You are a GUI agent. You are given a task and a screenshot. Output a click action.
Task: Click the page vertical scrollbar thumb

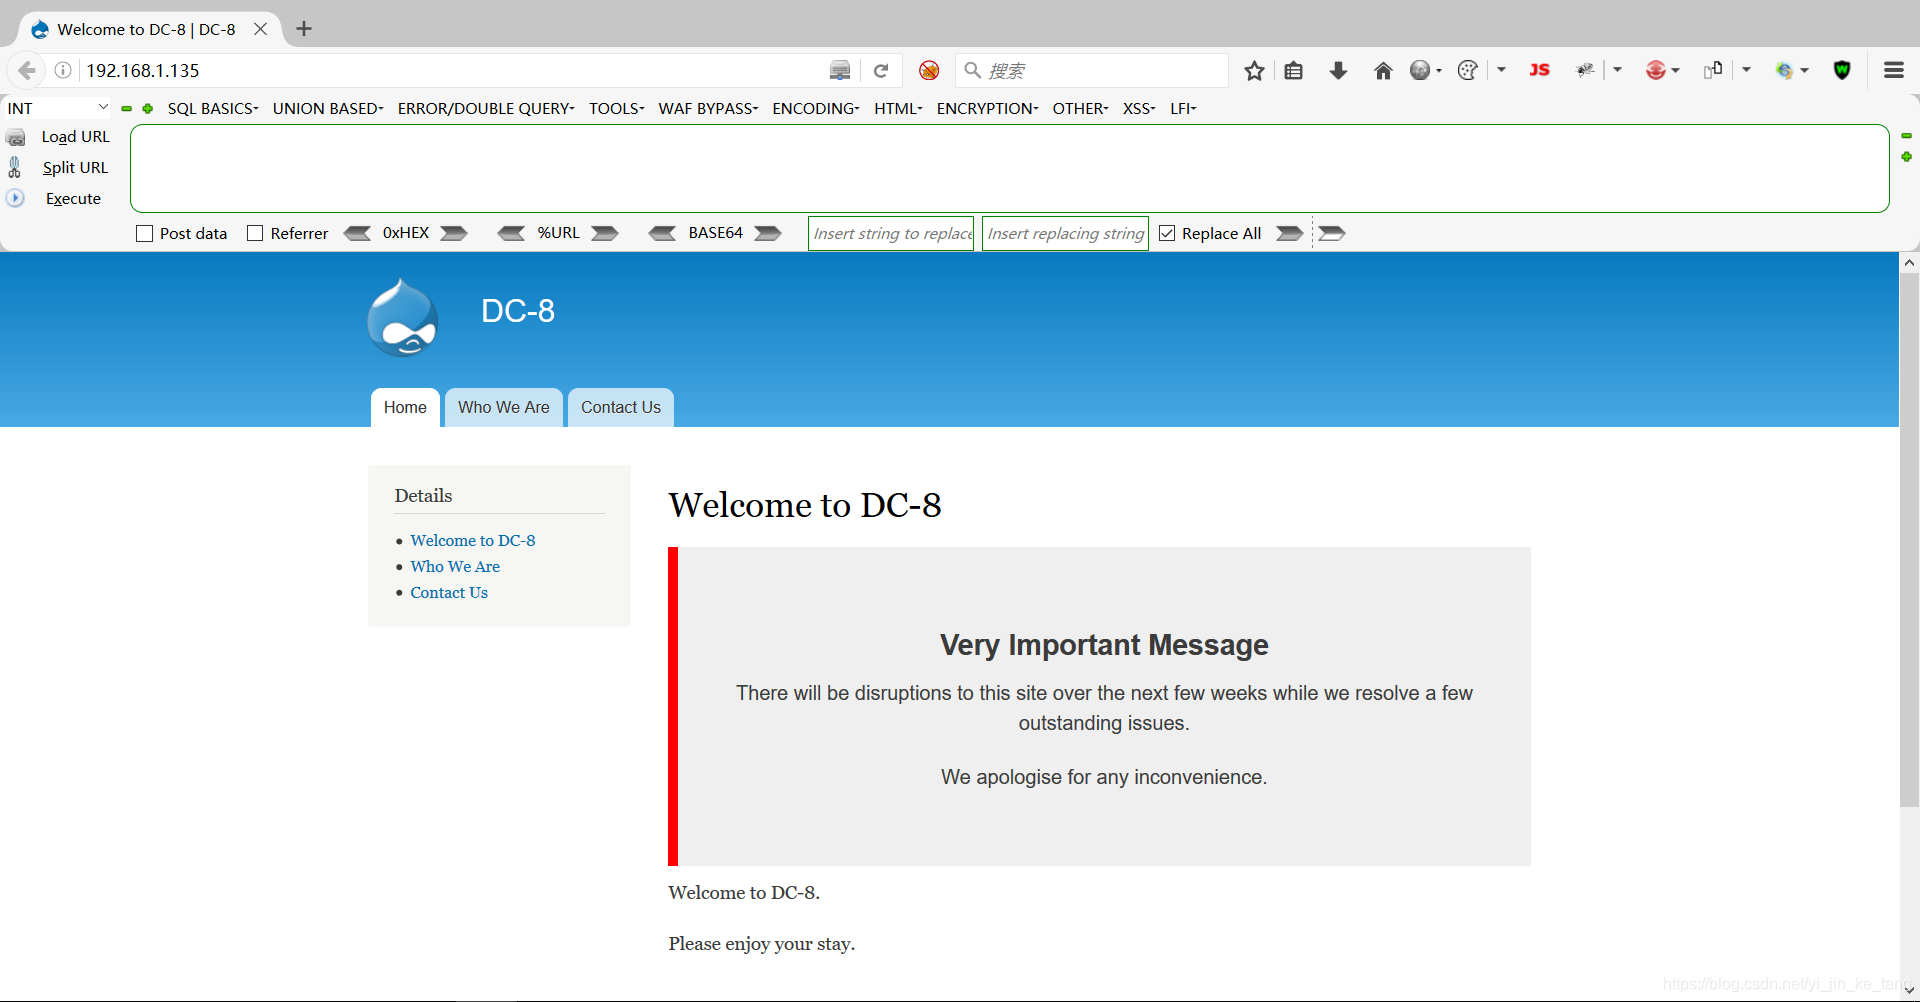coord(1909,540)
